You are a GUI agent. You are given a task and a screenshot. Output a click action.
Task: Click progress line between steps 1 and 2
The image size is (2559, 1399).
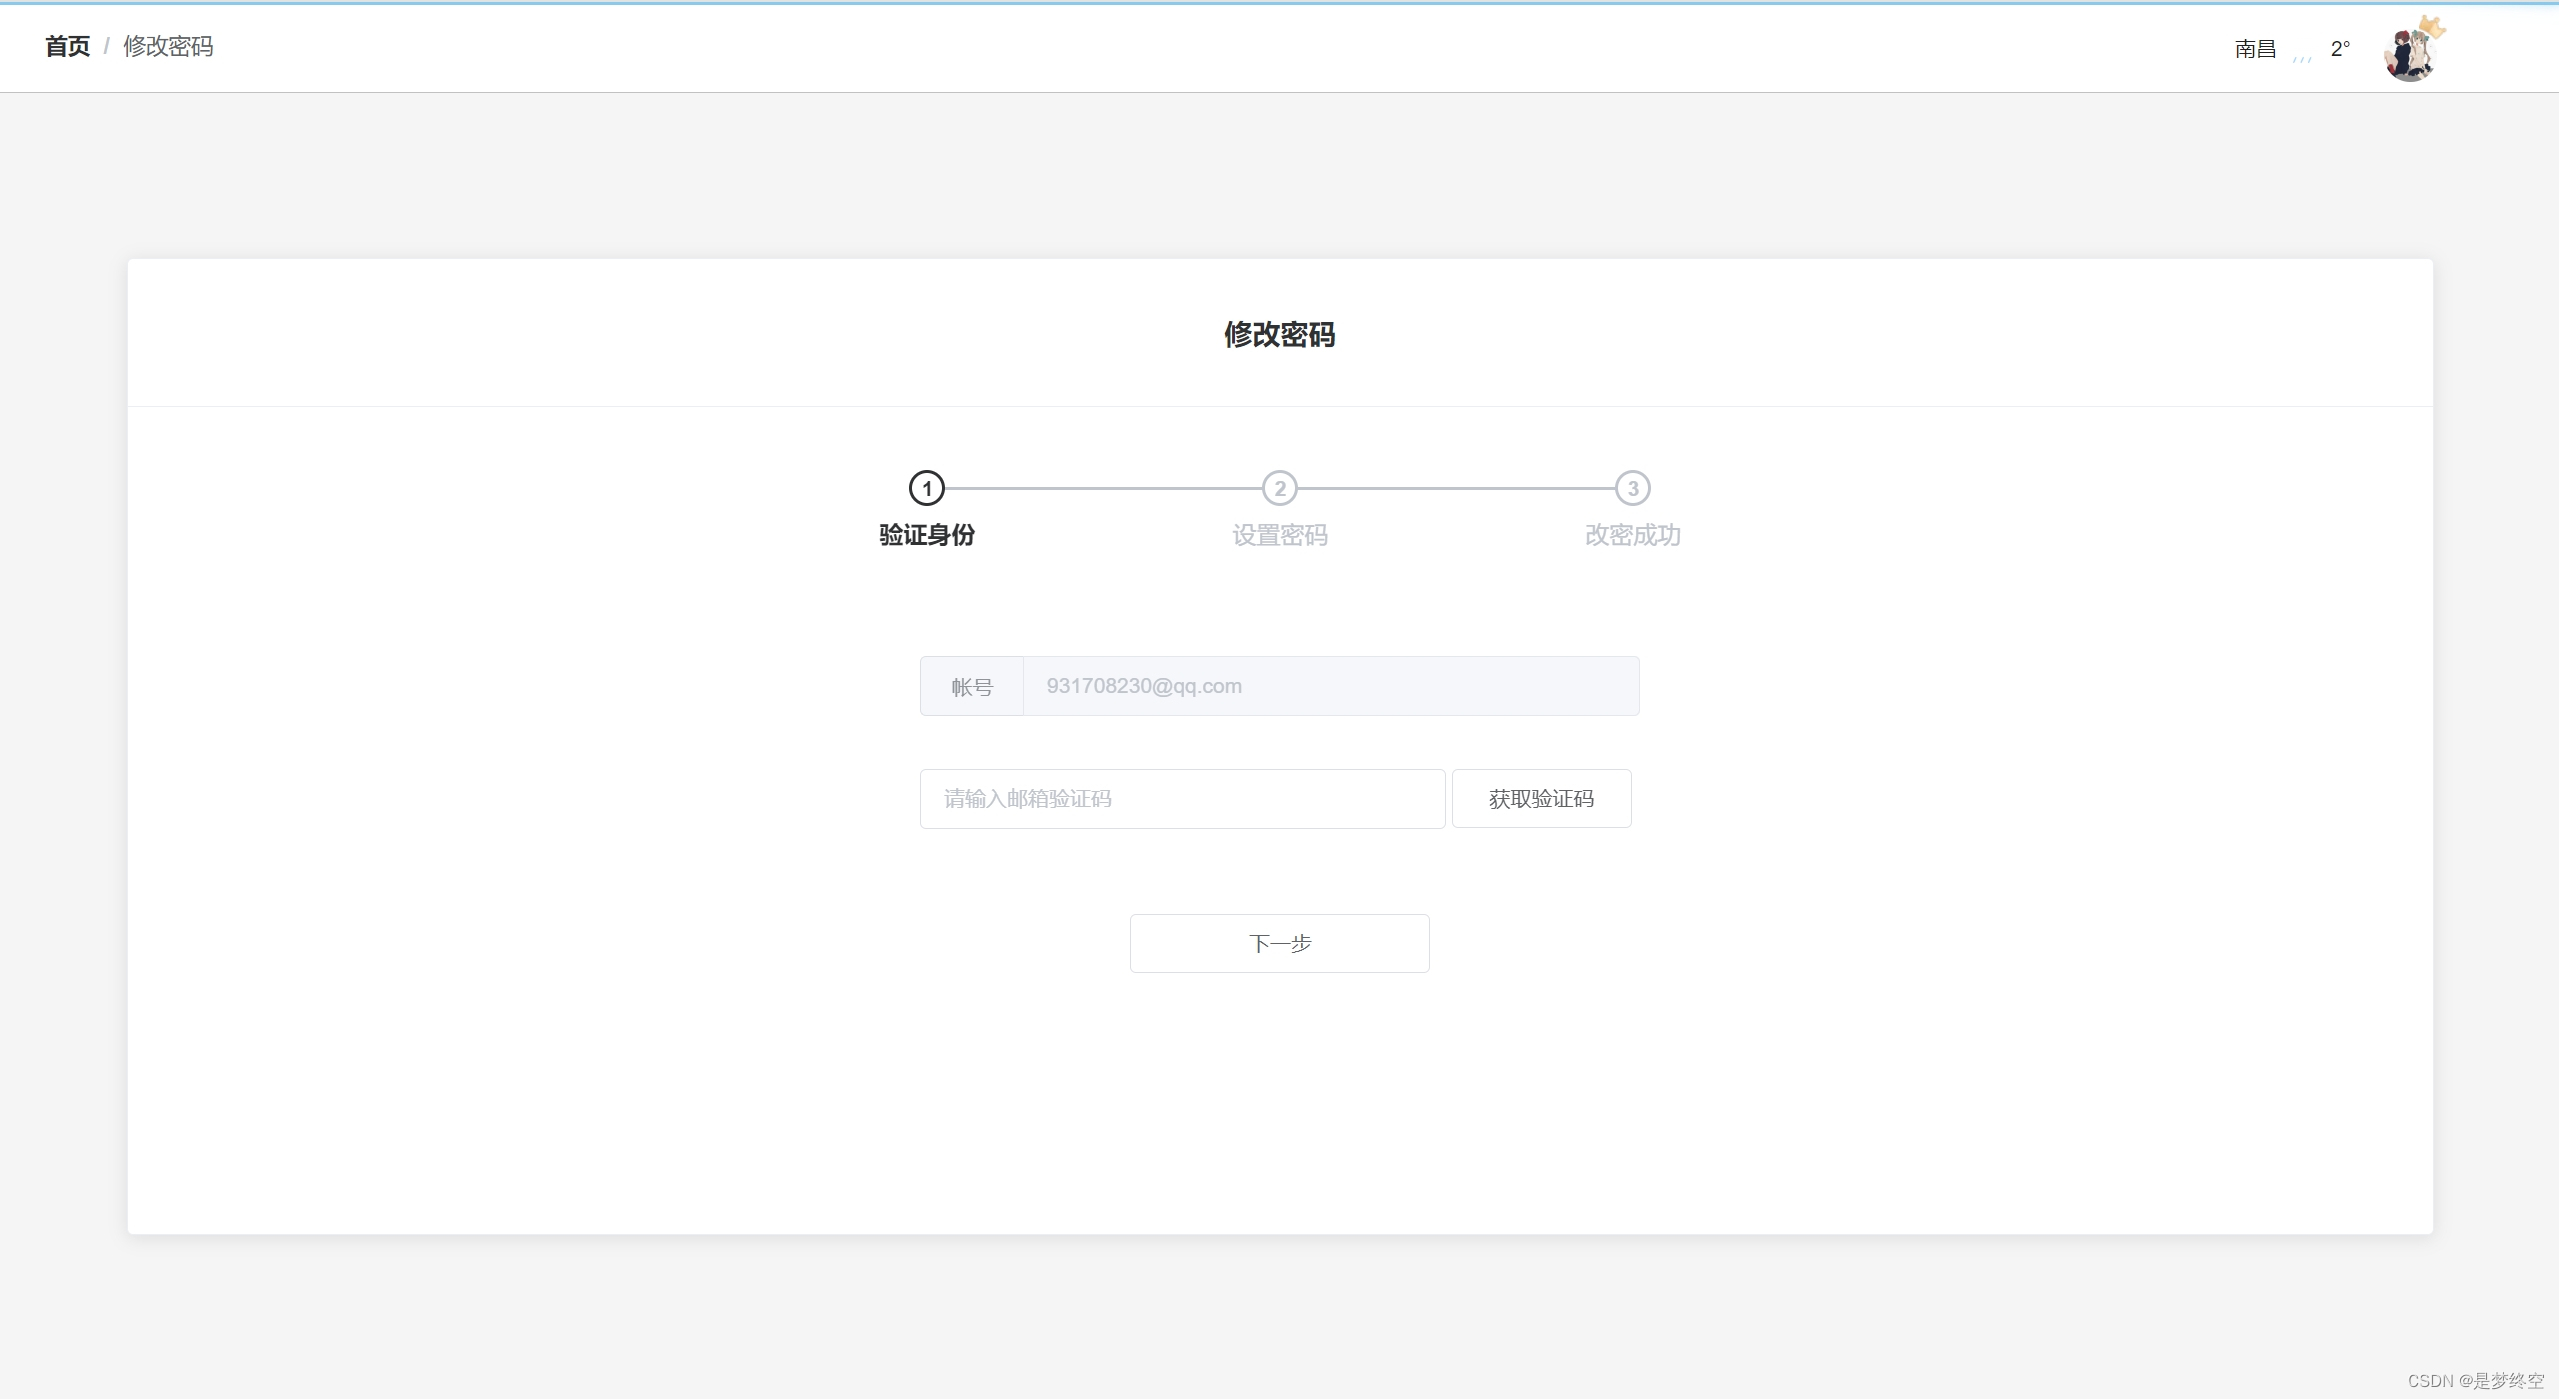1103,488
